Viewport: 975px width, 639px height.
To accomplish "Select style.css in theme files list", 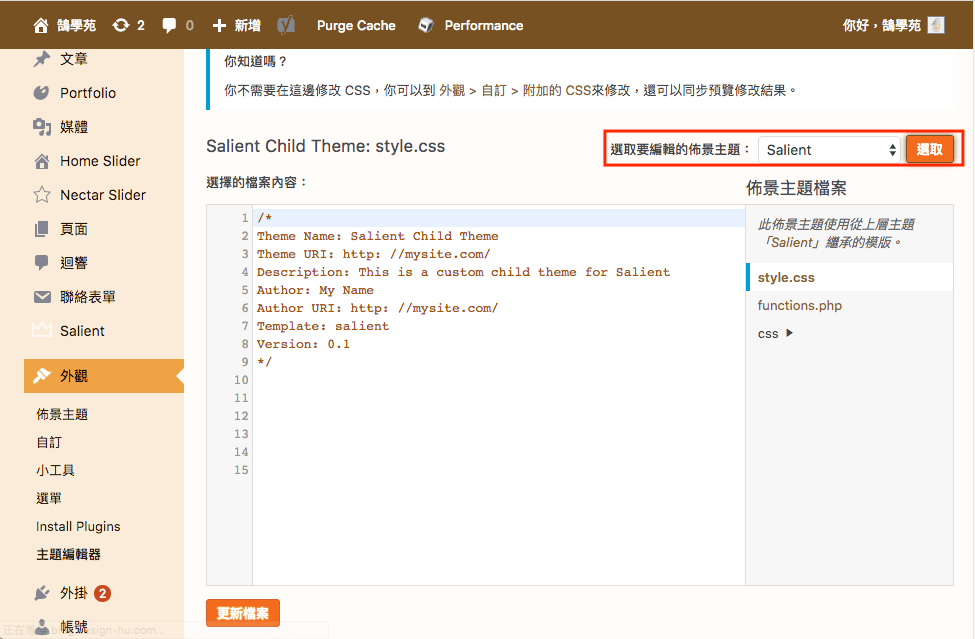I will click(786, 277).
